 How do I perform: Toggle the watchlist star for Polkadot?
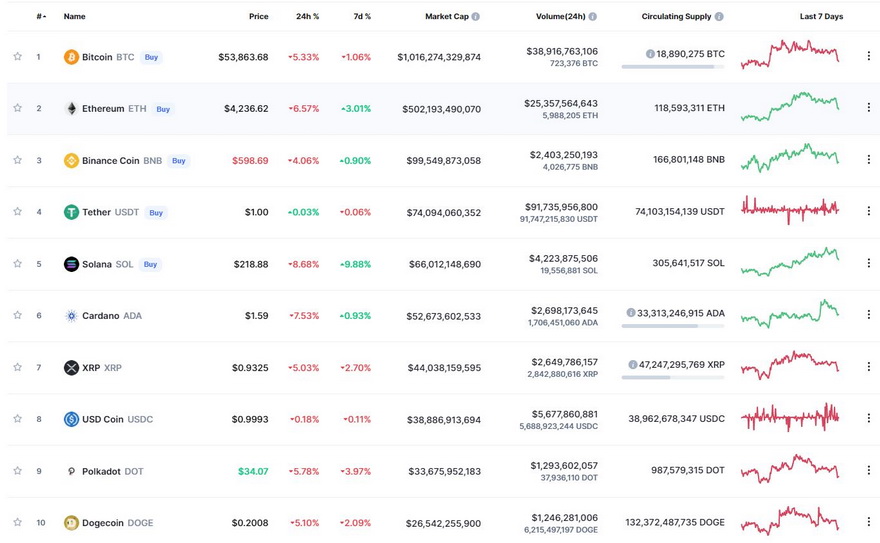tap(18, 471)
